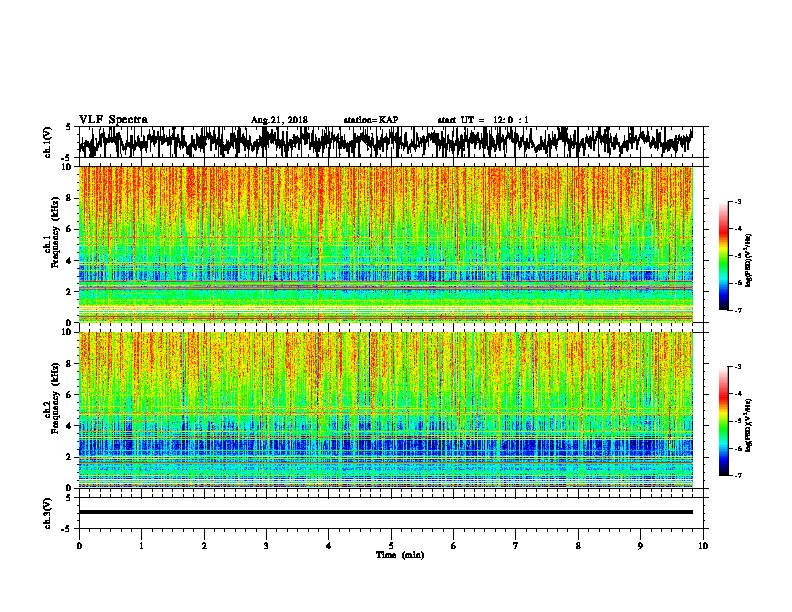
Task: Click the ch.1 voltage waveform trace
Action: 386,142
